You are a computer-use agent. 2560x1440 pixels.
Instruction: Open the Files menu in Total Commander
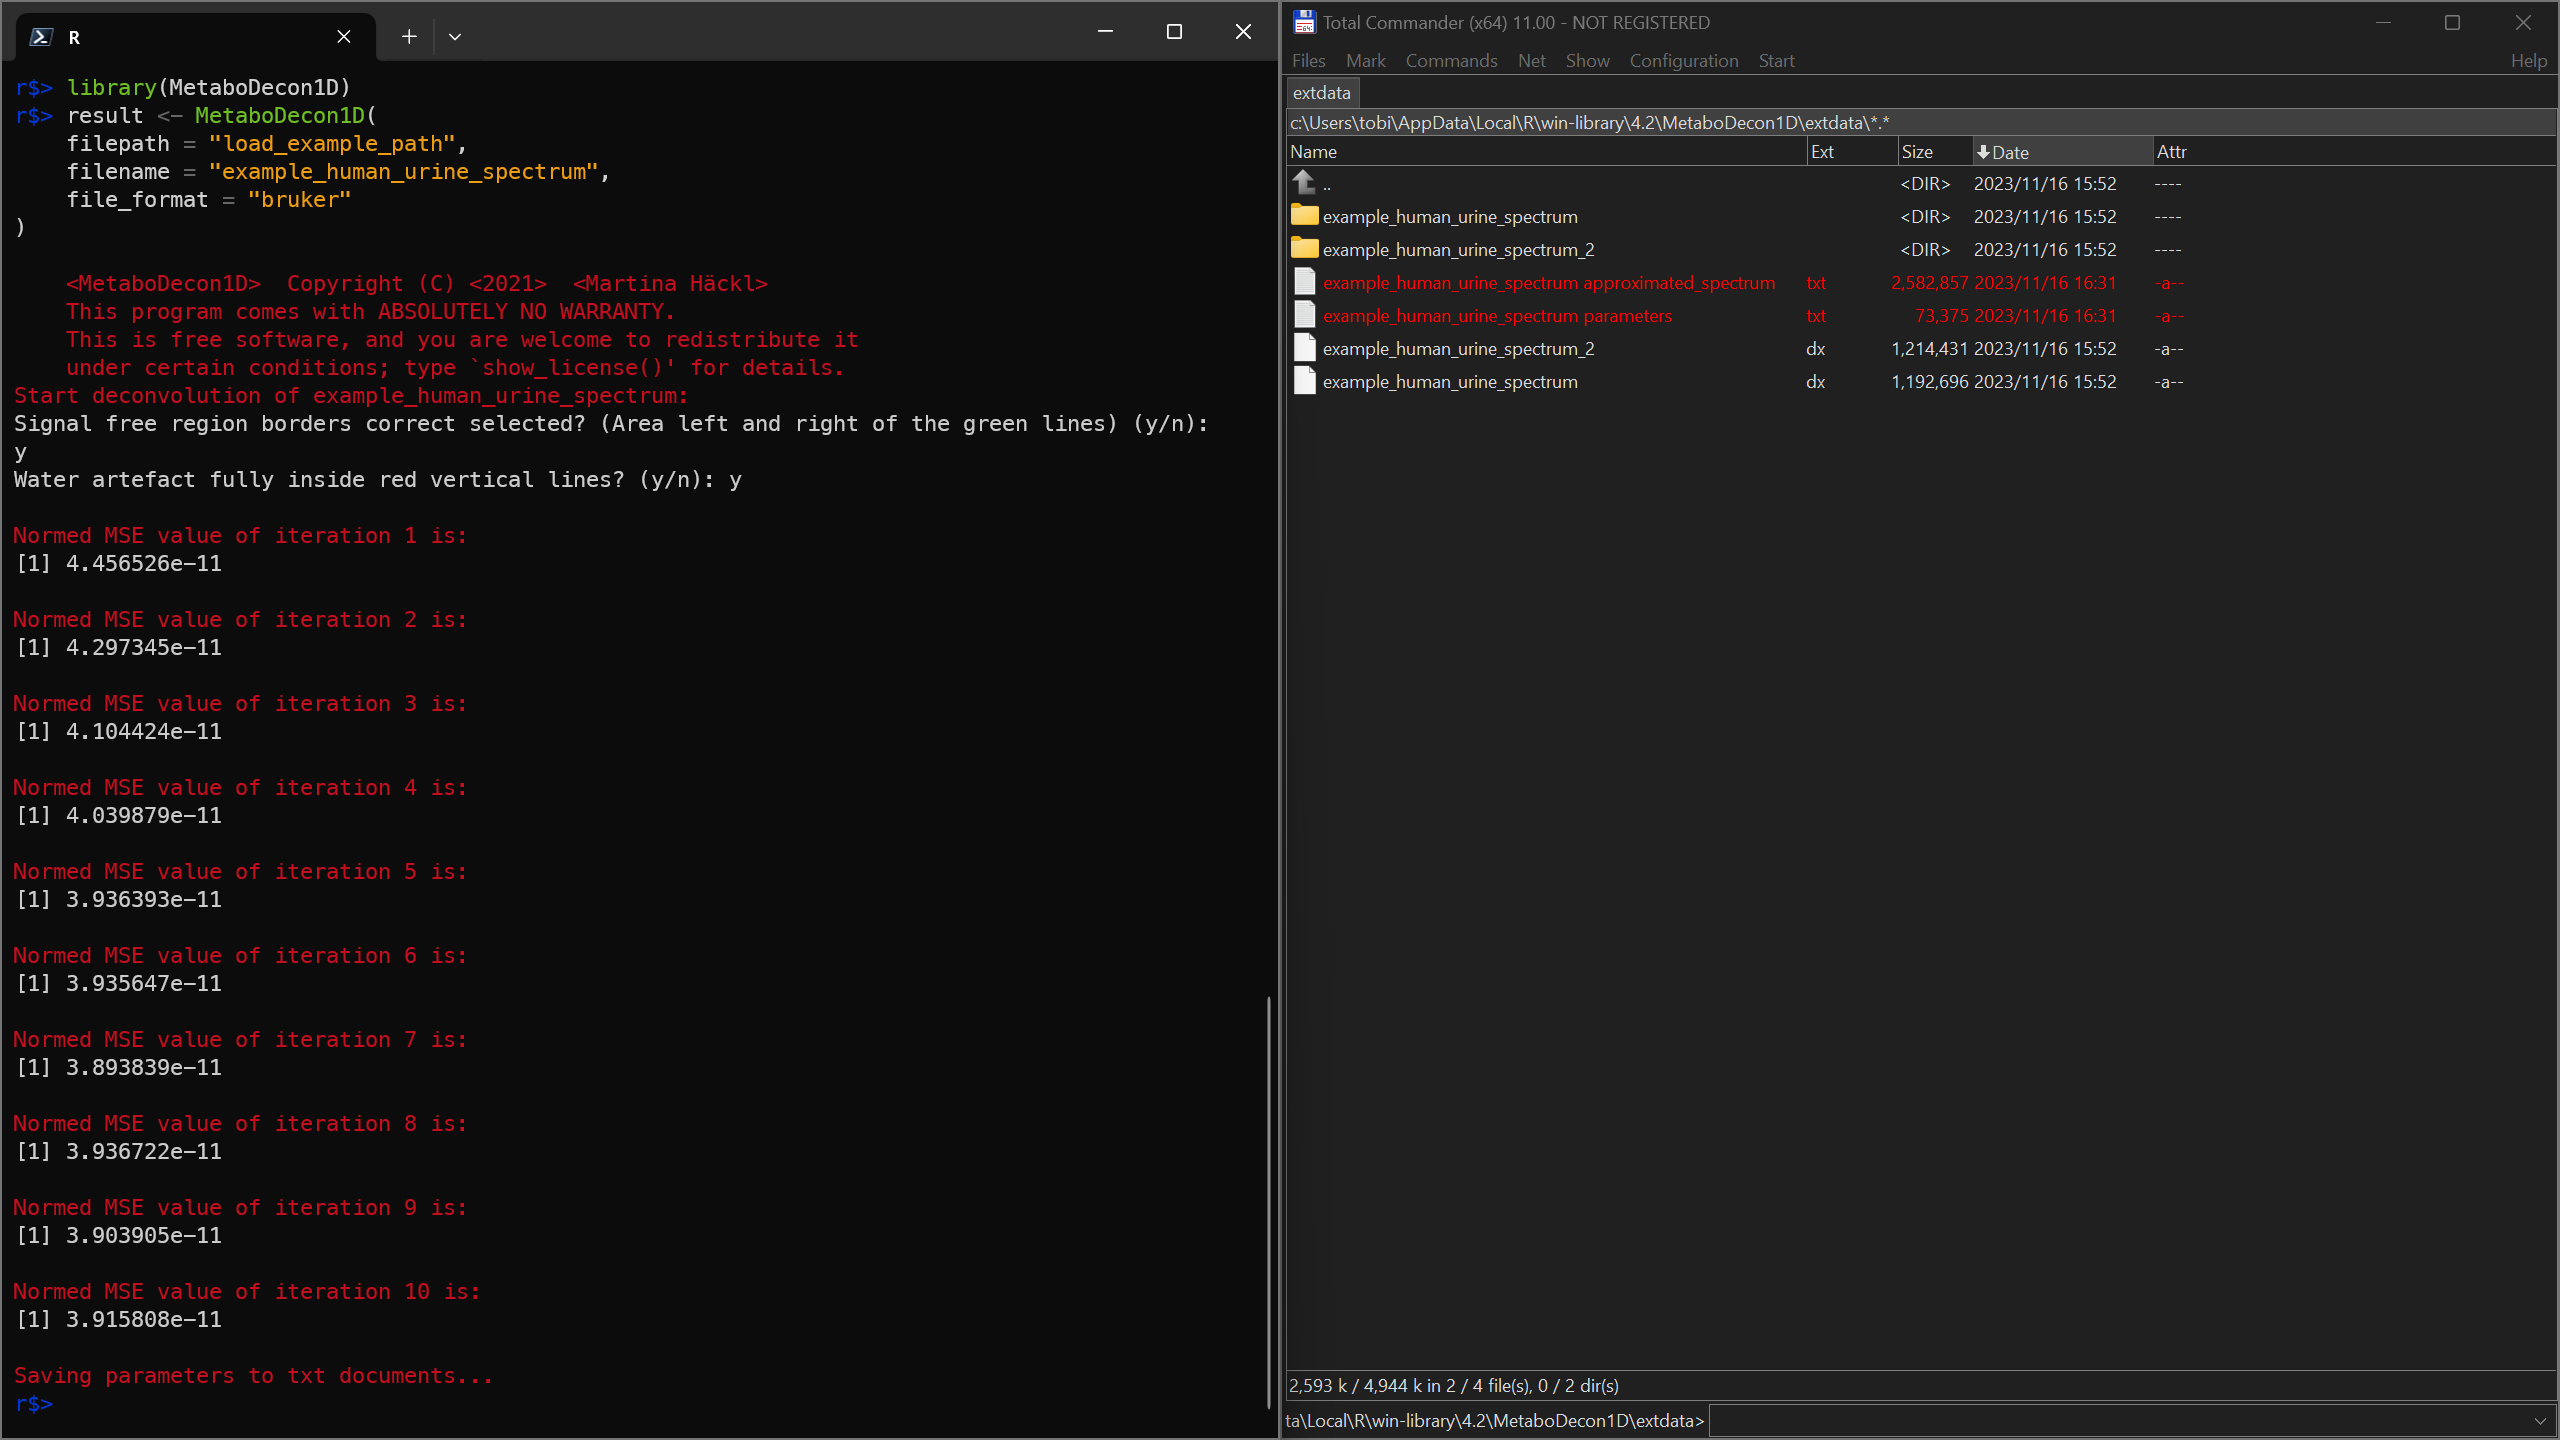[1309, 61]
